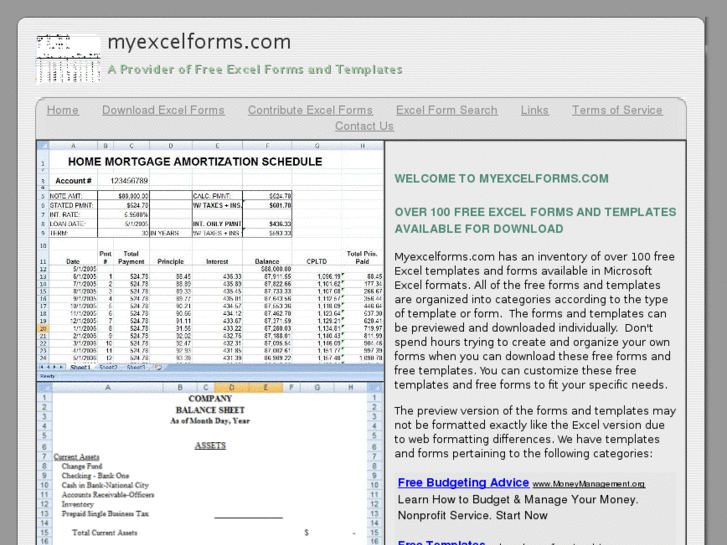Click the 'Current Assets' row label
The width and height of the screenshot is (727, 545).
[x=77, y=457]
